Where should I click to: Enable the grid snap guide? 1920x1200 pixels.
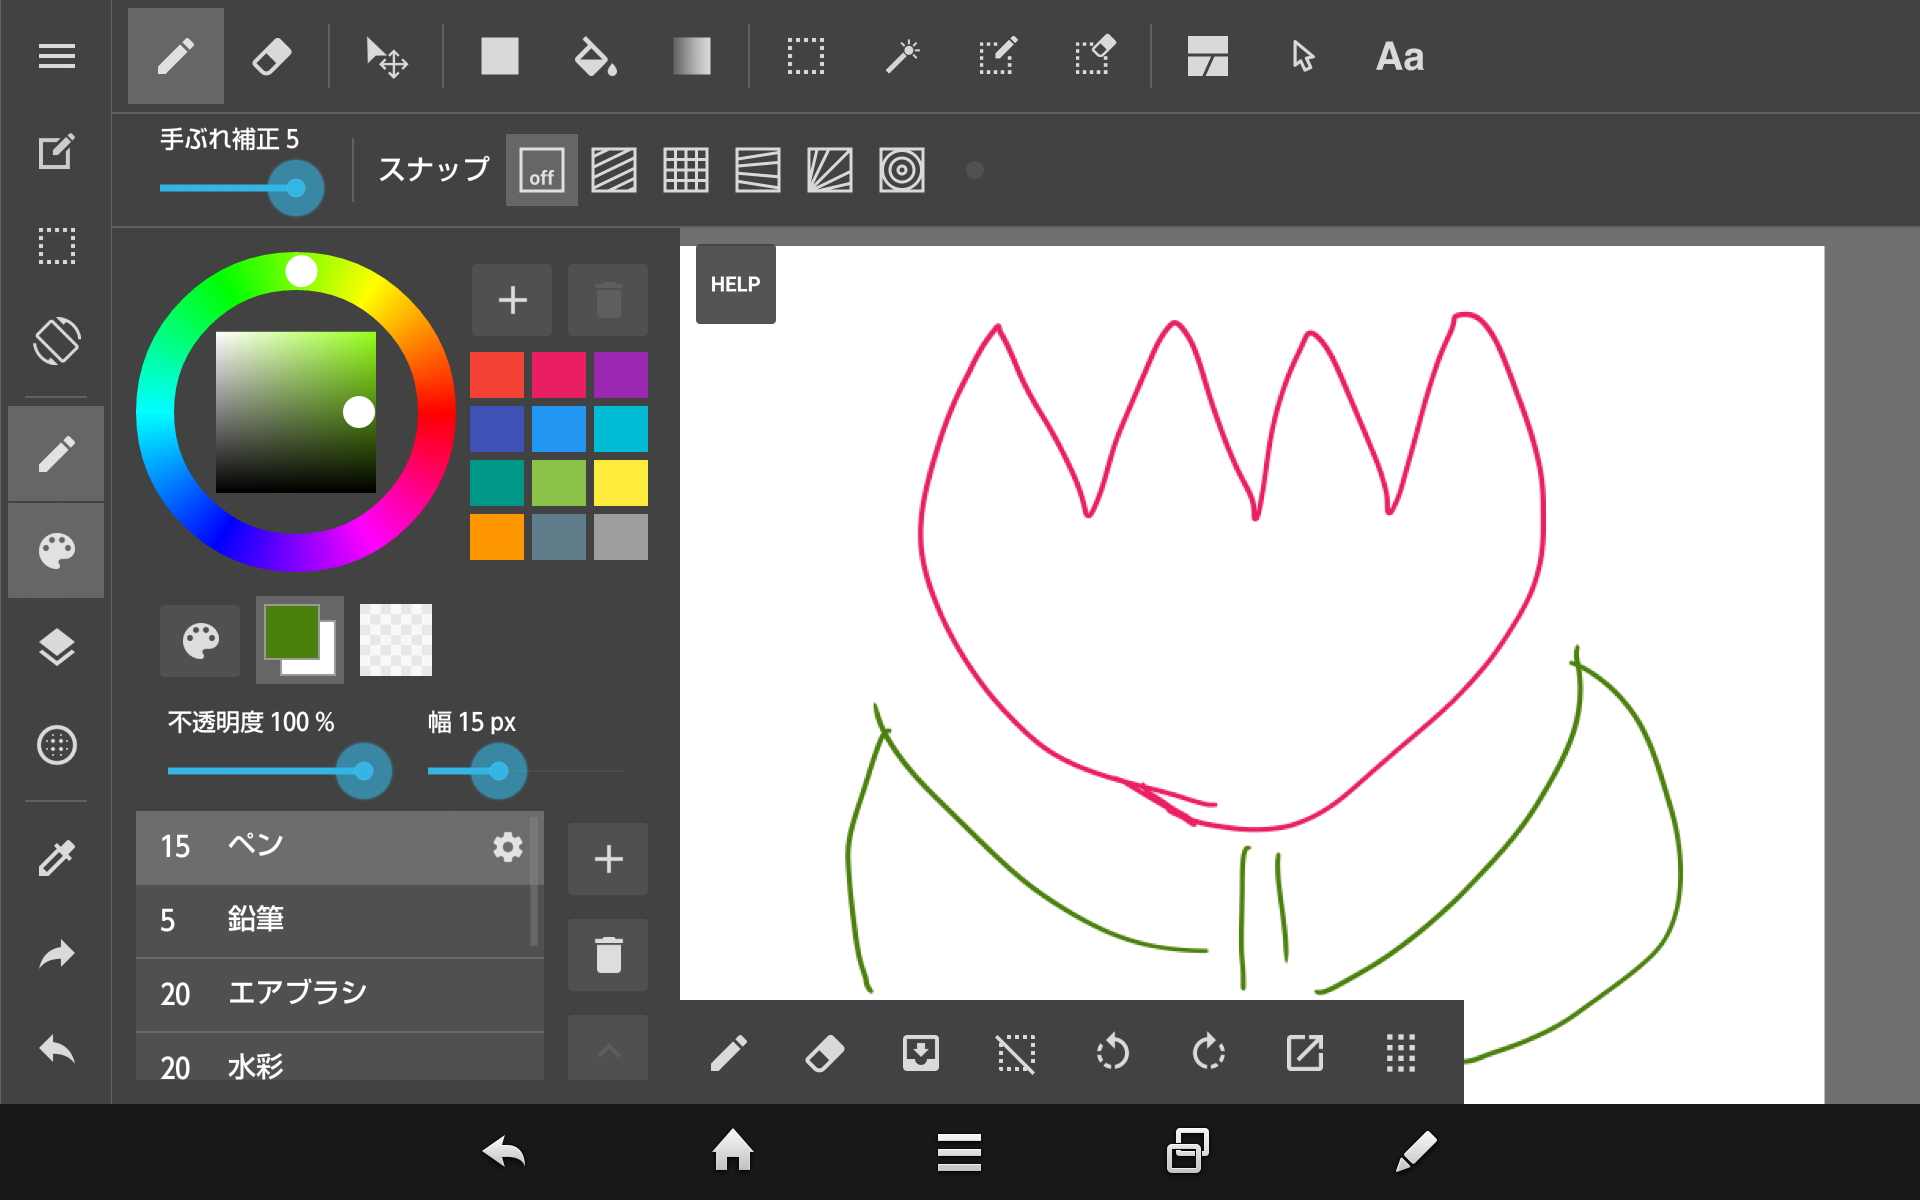[686, 170]
